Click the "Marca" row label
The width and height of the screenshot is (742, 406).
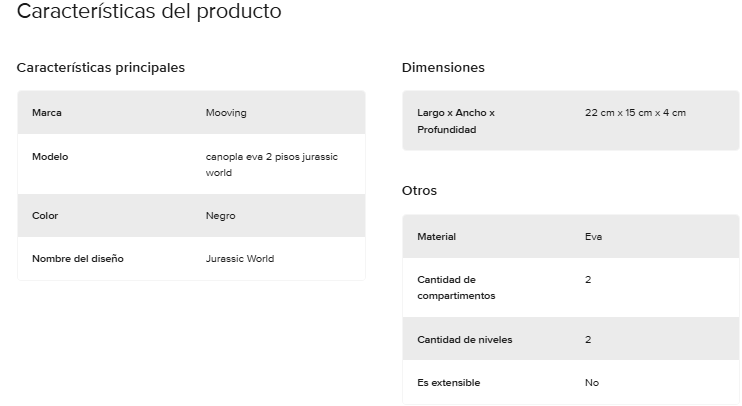click(x=47, y=113)
